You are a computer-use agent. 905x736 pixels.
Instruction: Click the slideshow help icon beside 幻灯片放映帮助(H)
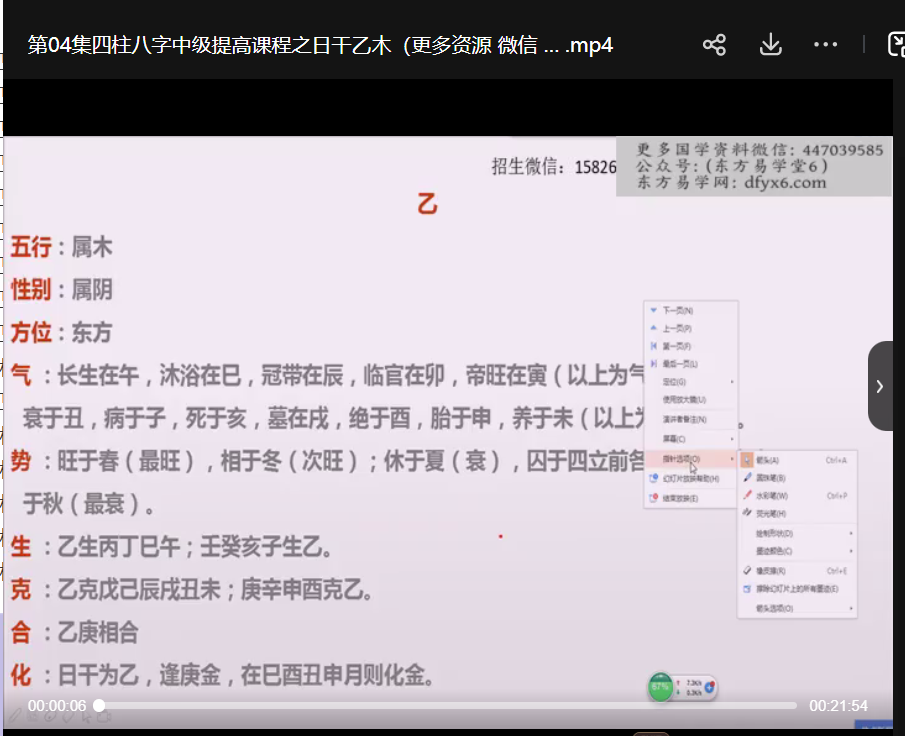click(x=653, y=478)
